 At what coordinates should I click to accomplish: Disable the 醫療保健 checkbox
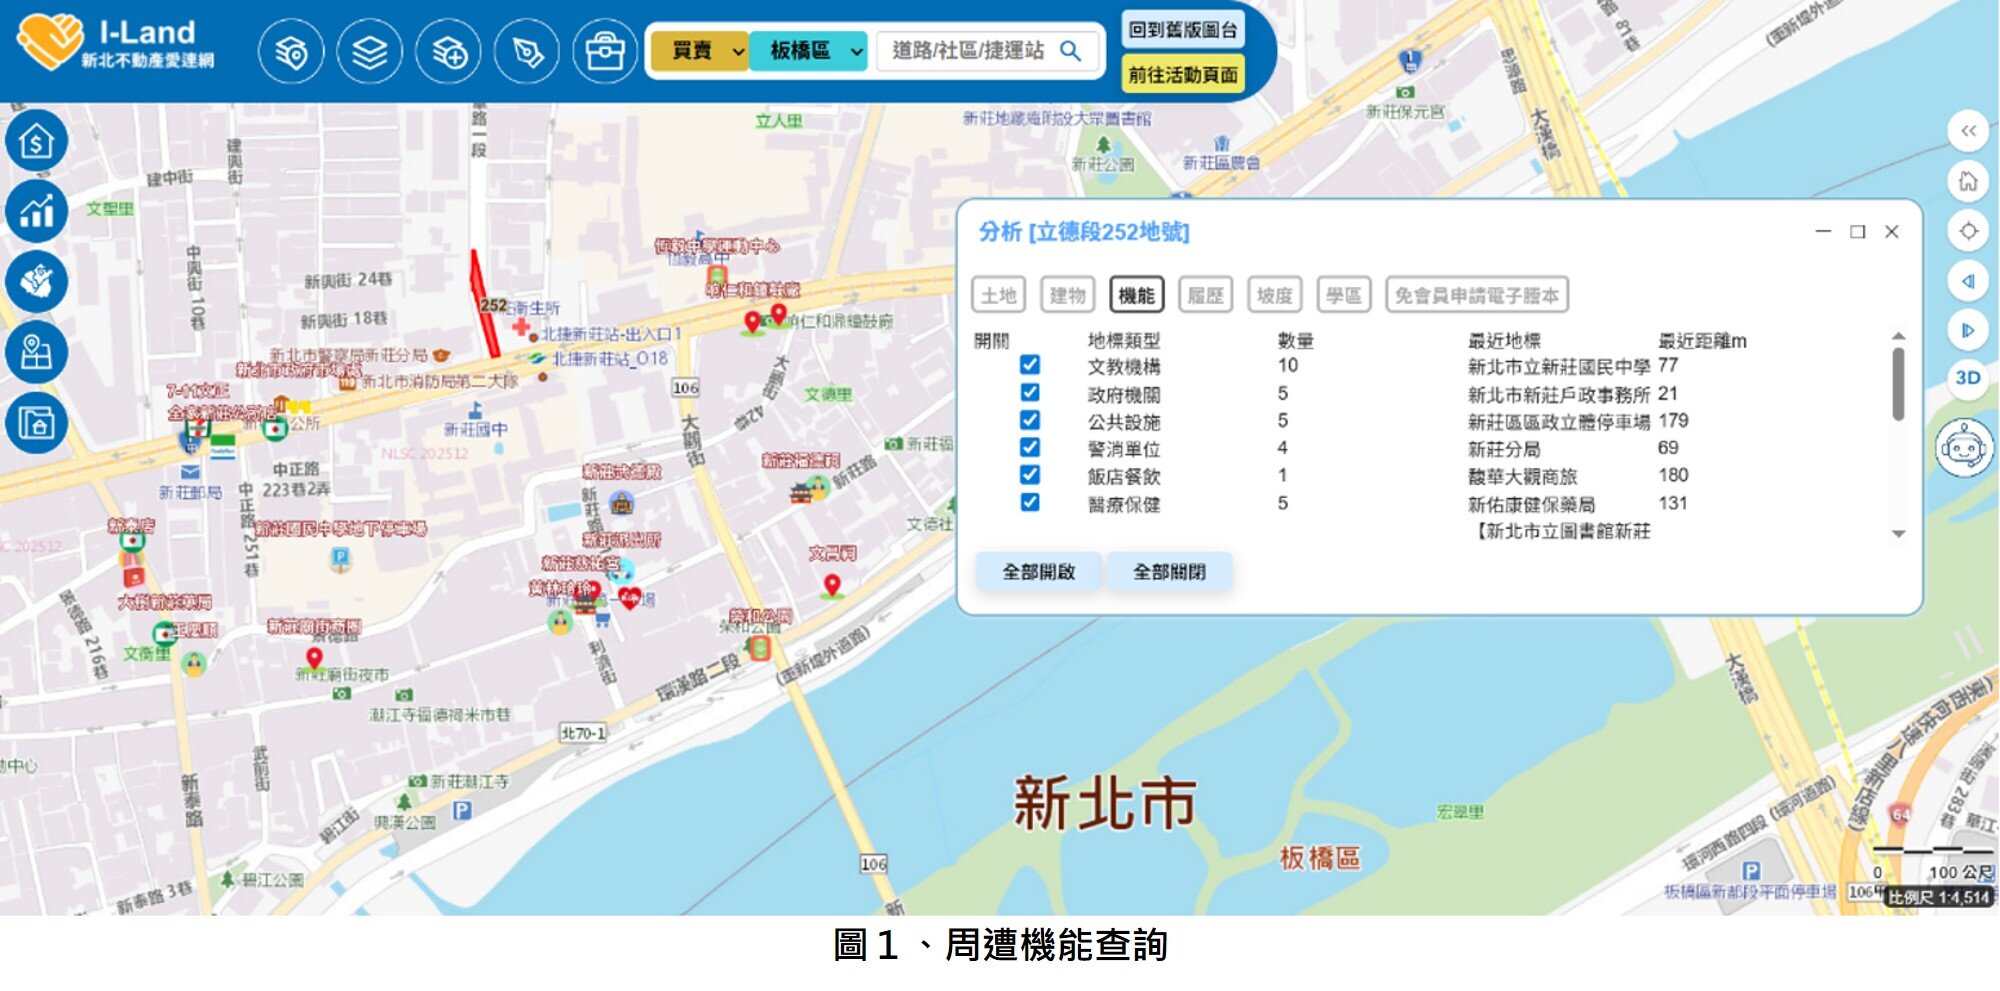[x=1029, y=502]
